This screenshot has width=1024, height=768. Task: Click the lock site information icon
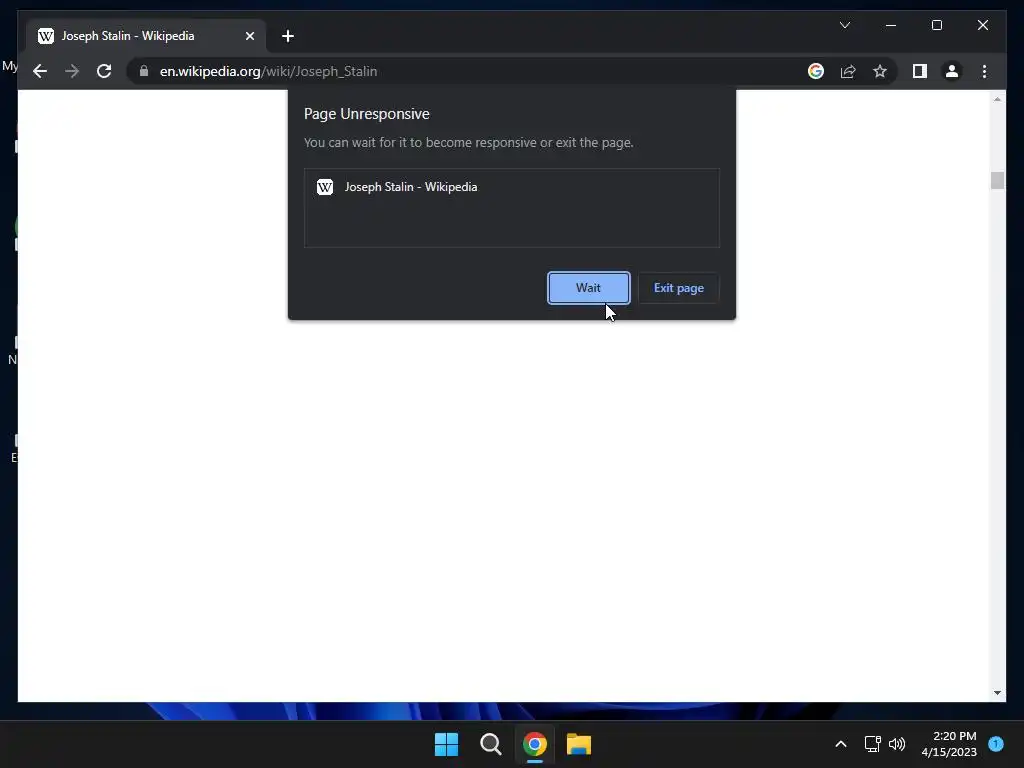pyautogui.click(x=144, y=71)
